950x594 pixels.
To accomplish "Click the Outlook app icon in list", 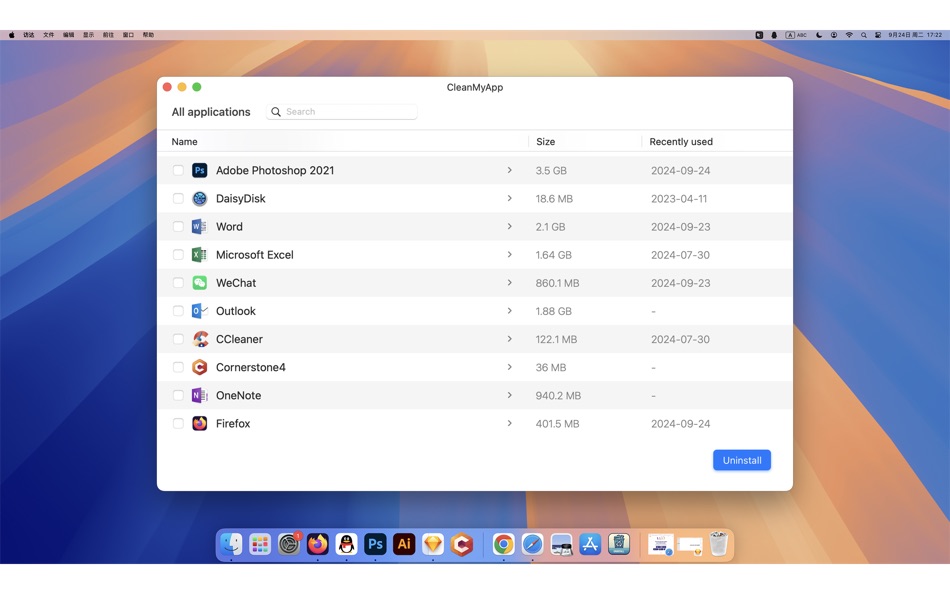I will click(x=199, y=311).
